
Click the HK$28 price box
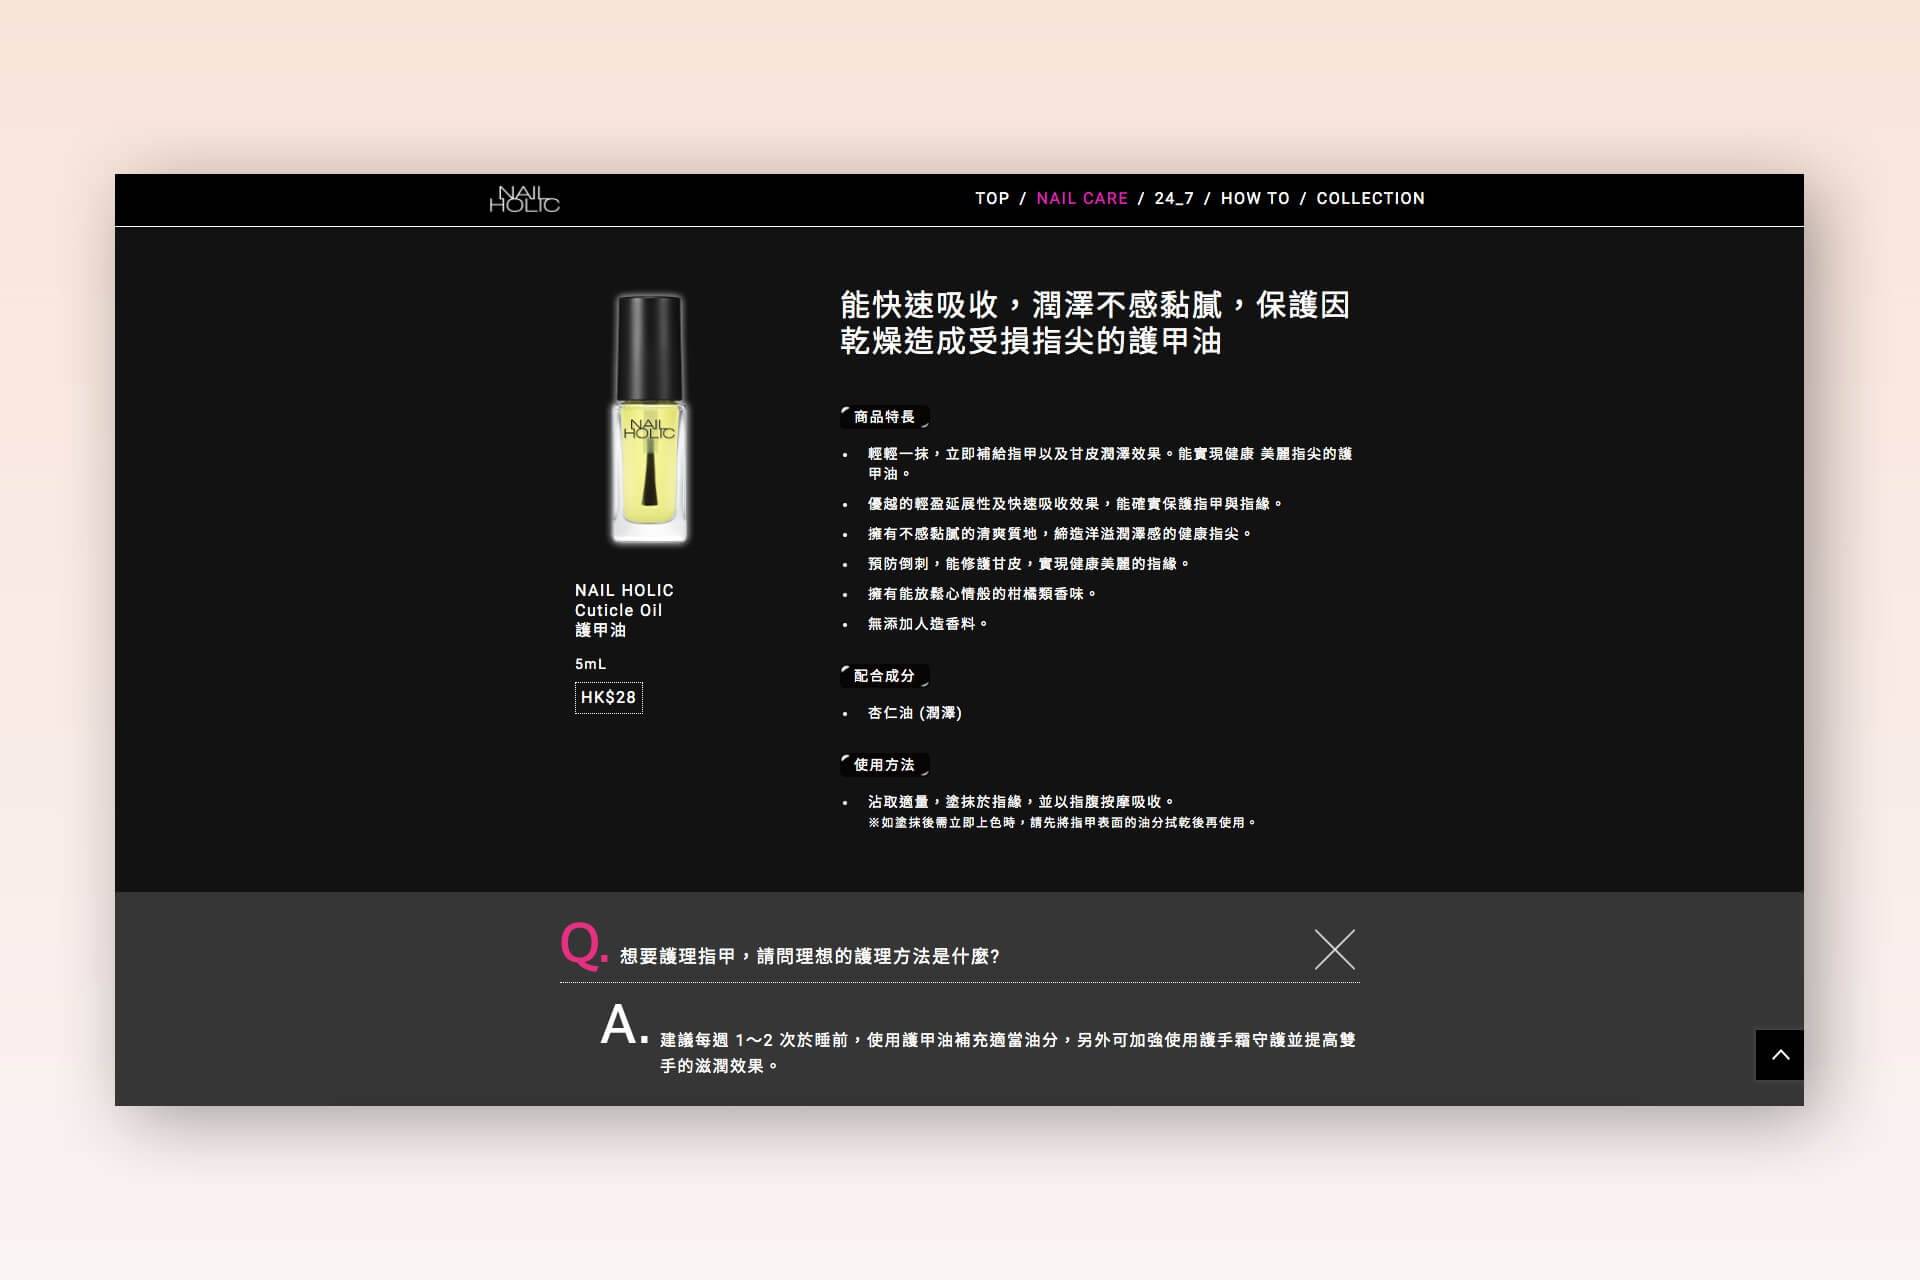click(608, 698)
